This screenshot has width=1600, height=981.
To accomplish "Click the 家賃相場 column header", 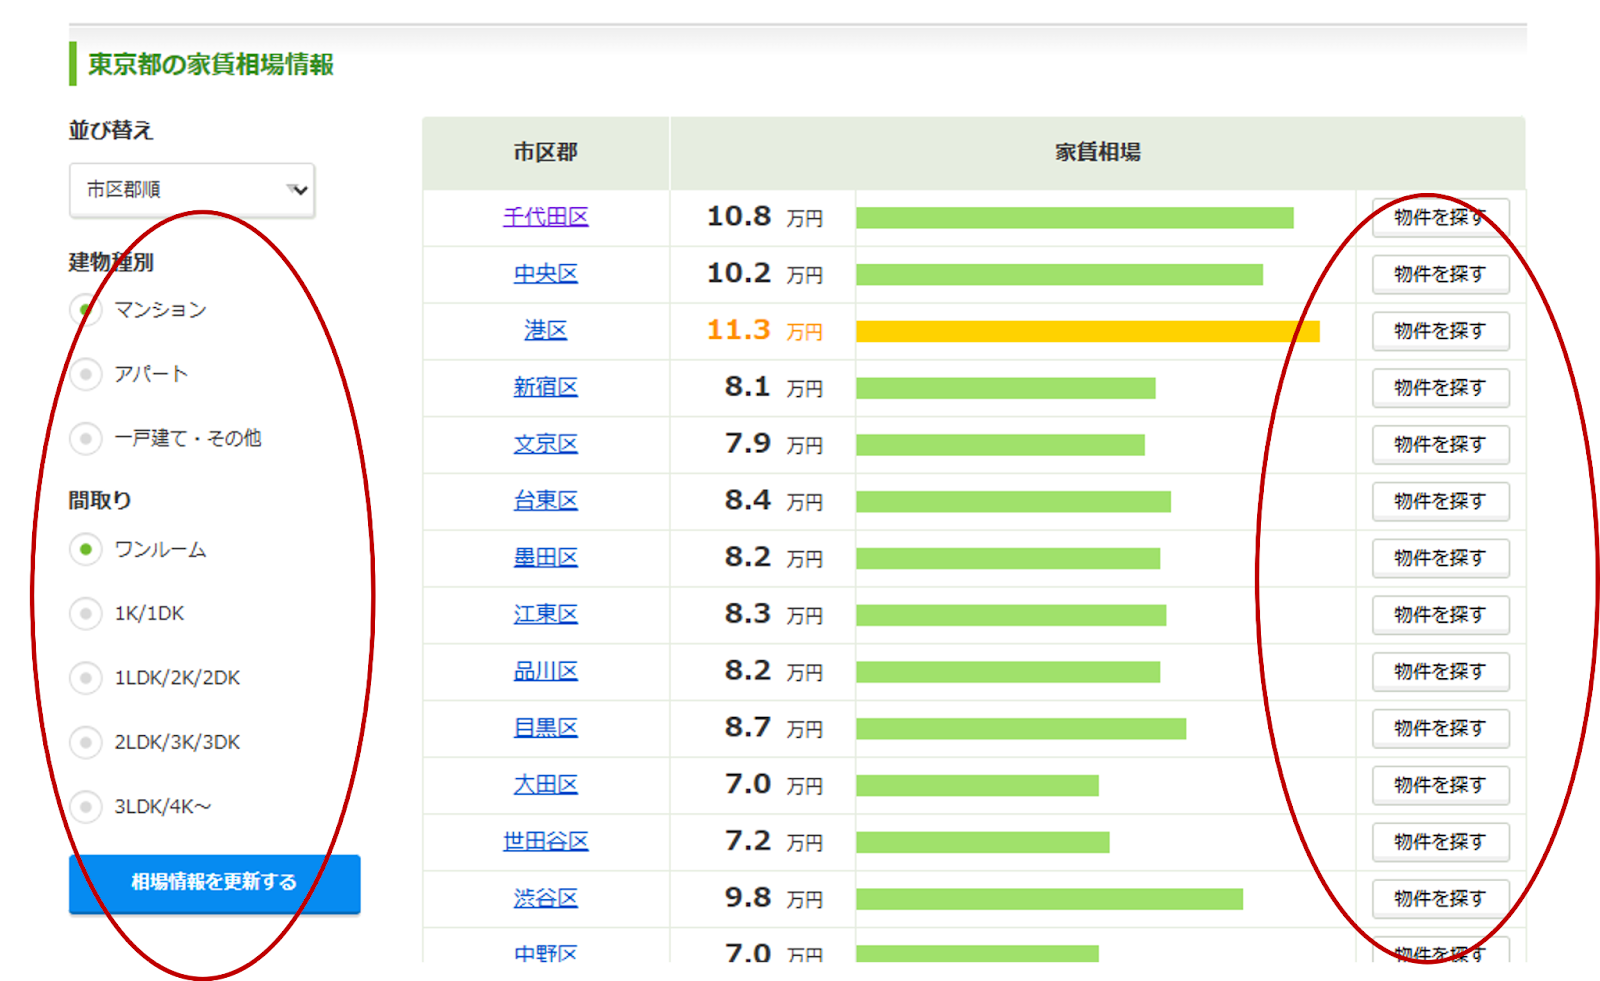I will click(x=1097, y=153).
